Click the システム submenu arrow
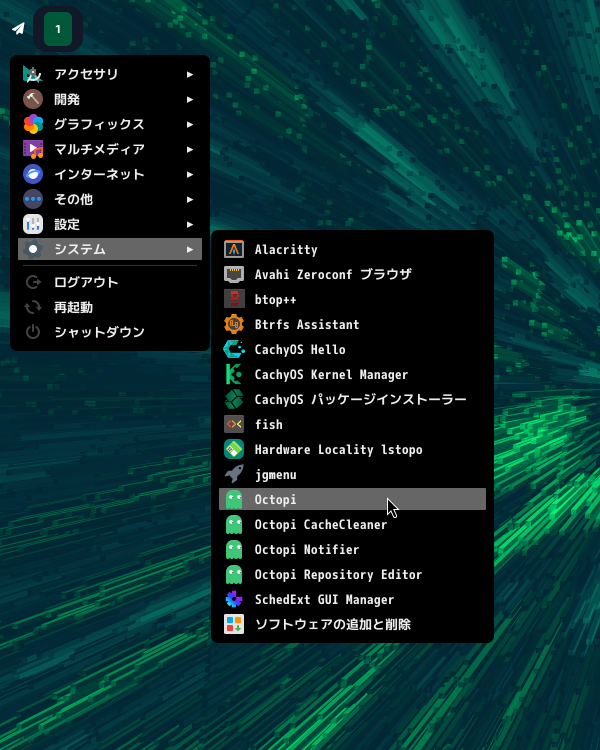The image size is (600, 750). (190, 249)
